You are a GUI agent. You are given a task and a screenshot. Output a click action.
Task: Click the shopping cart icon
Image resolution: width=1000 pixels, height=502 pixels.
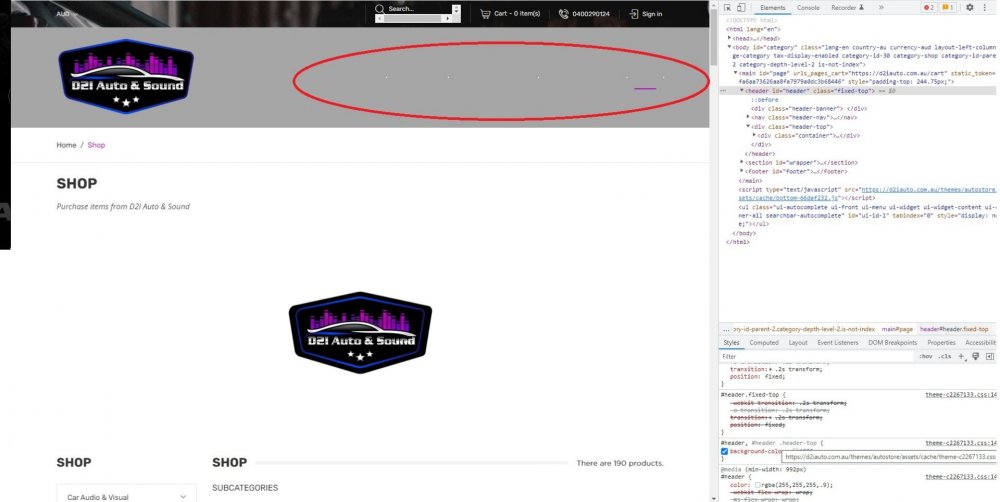click(x=485, y=13)
